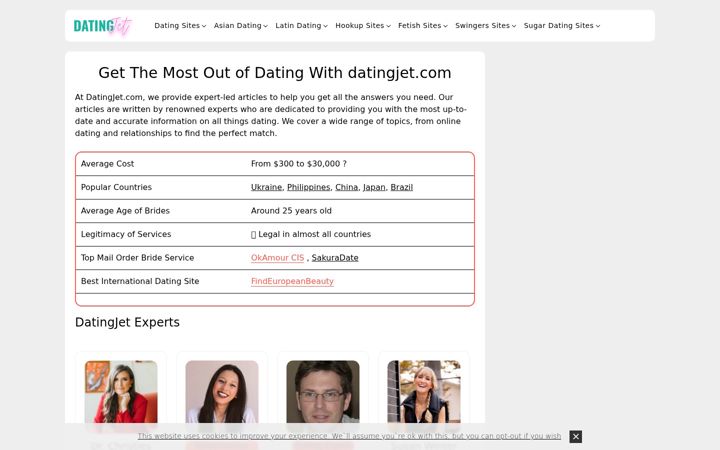Click 'From $300 to $30,000 ?' value
The height and width of the screenshot is (450, 720).
[x=298, y=164]
